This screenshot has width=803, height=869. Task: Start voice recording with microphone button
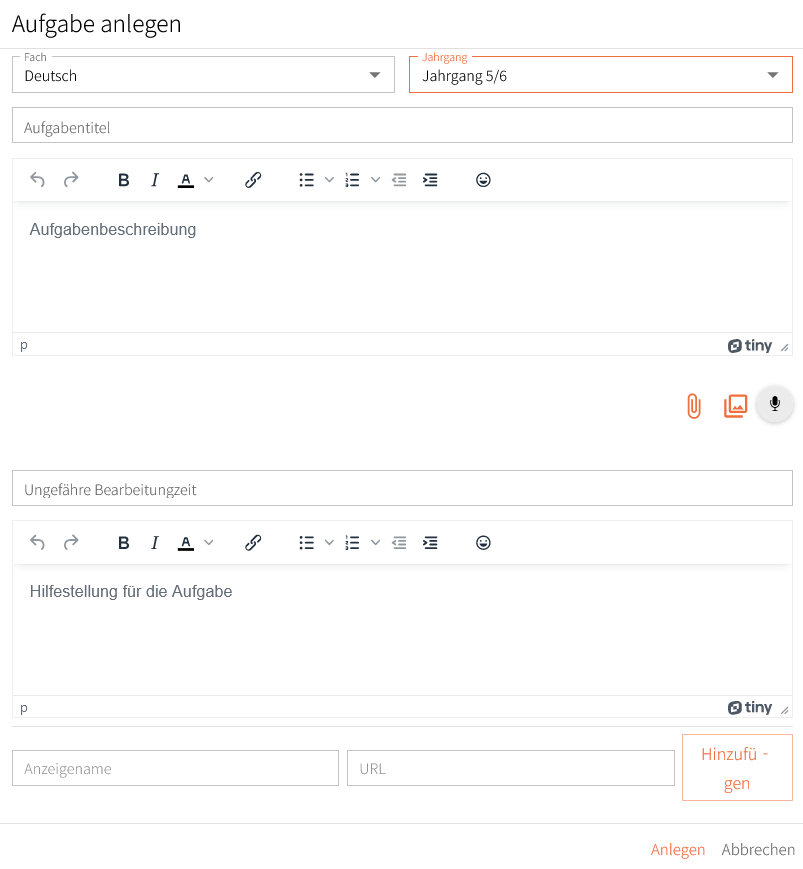tap(775, 403)
